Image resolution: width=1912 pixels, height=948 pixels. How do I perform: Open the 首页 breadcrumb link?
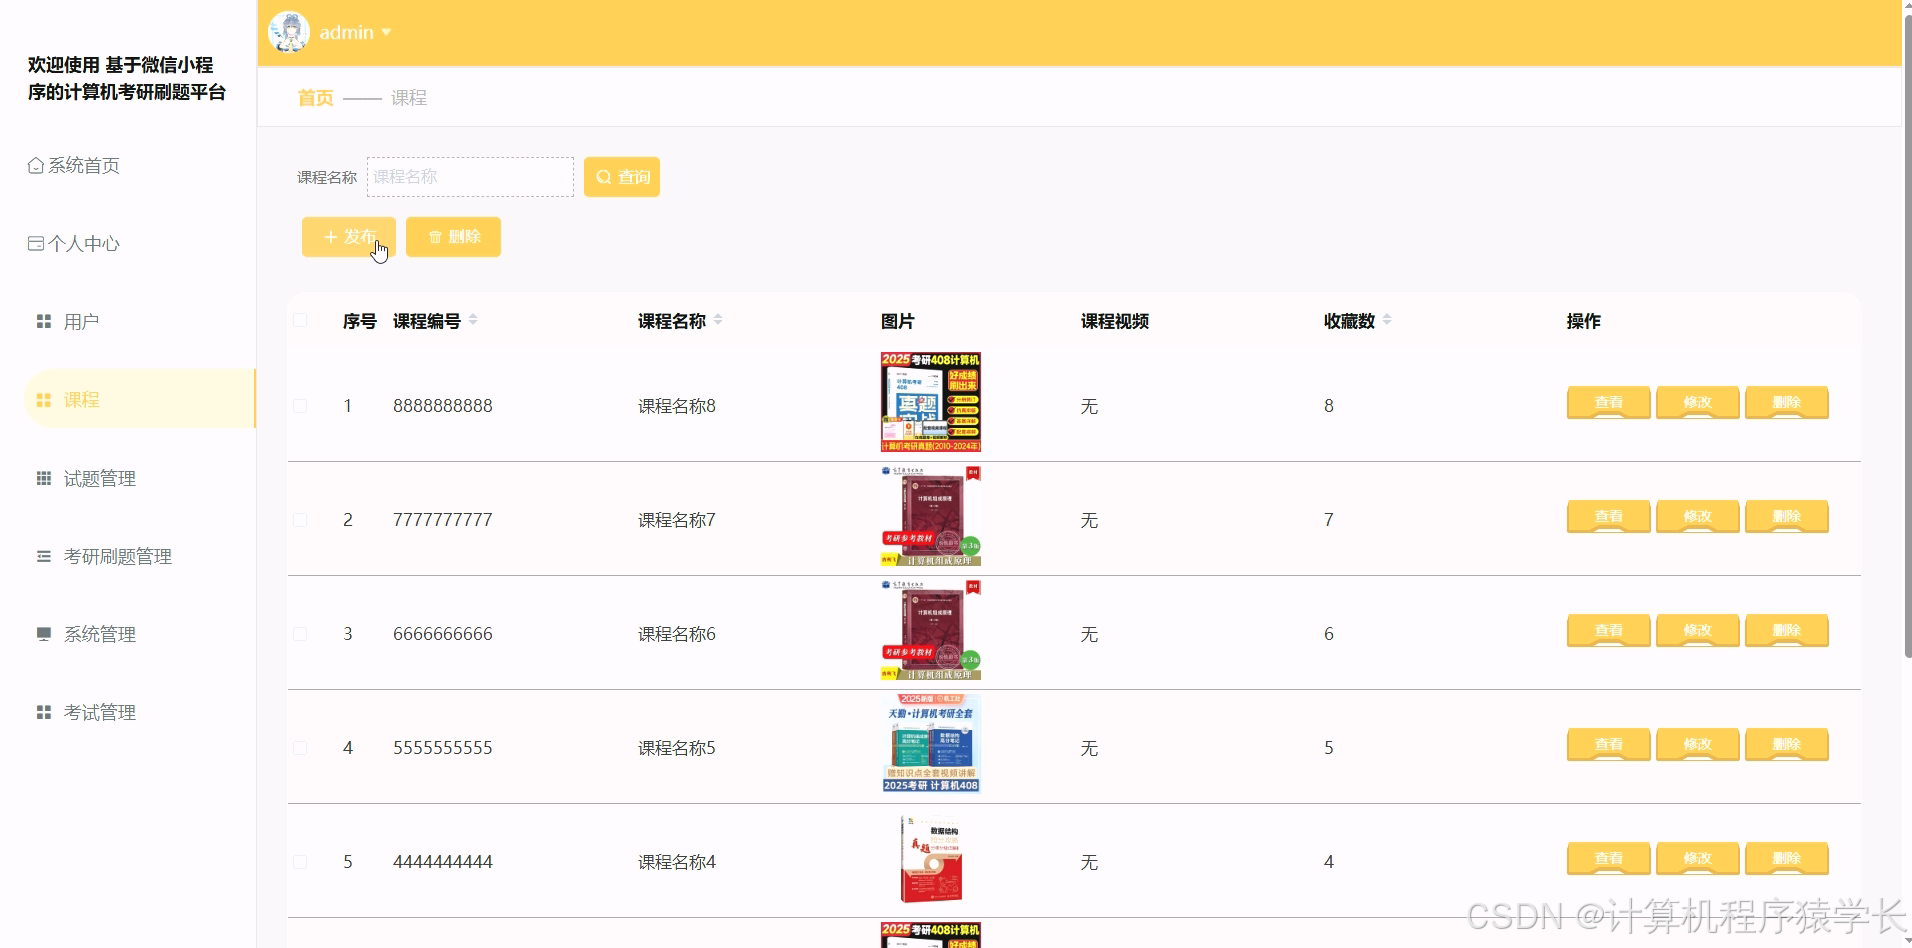315,97
